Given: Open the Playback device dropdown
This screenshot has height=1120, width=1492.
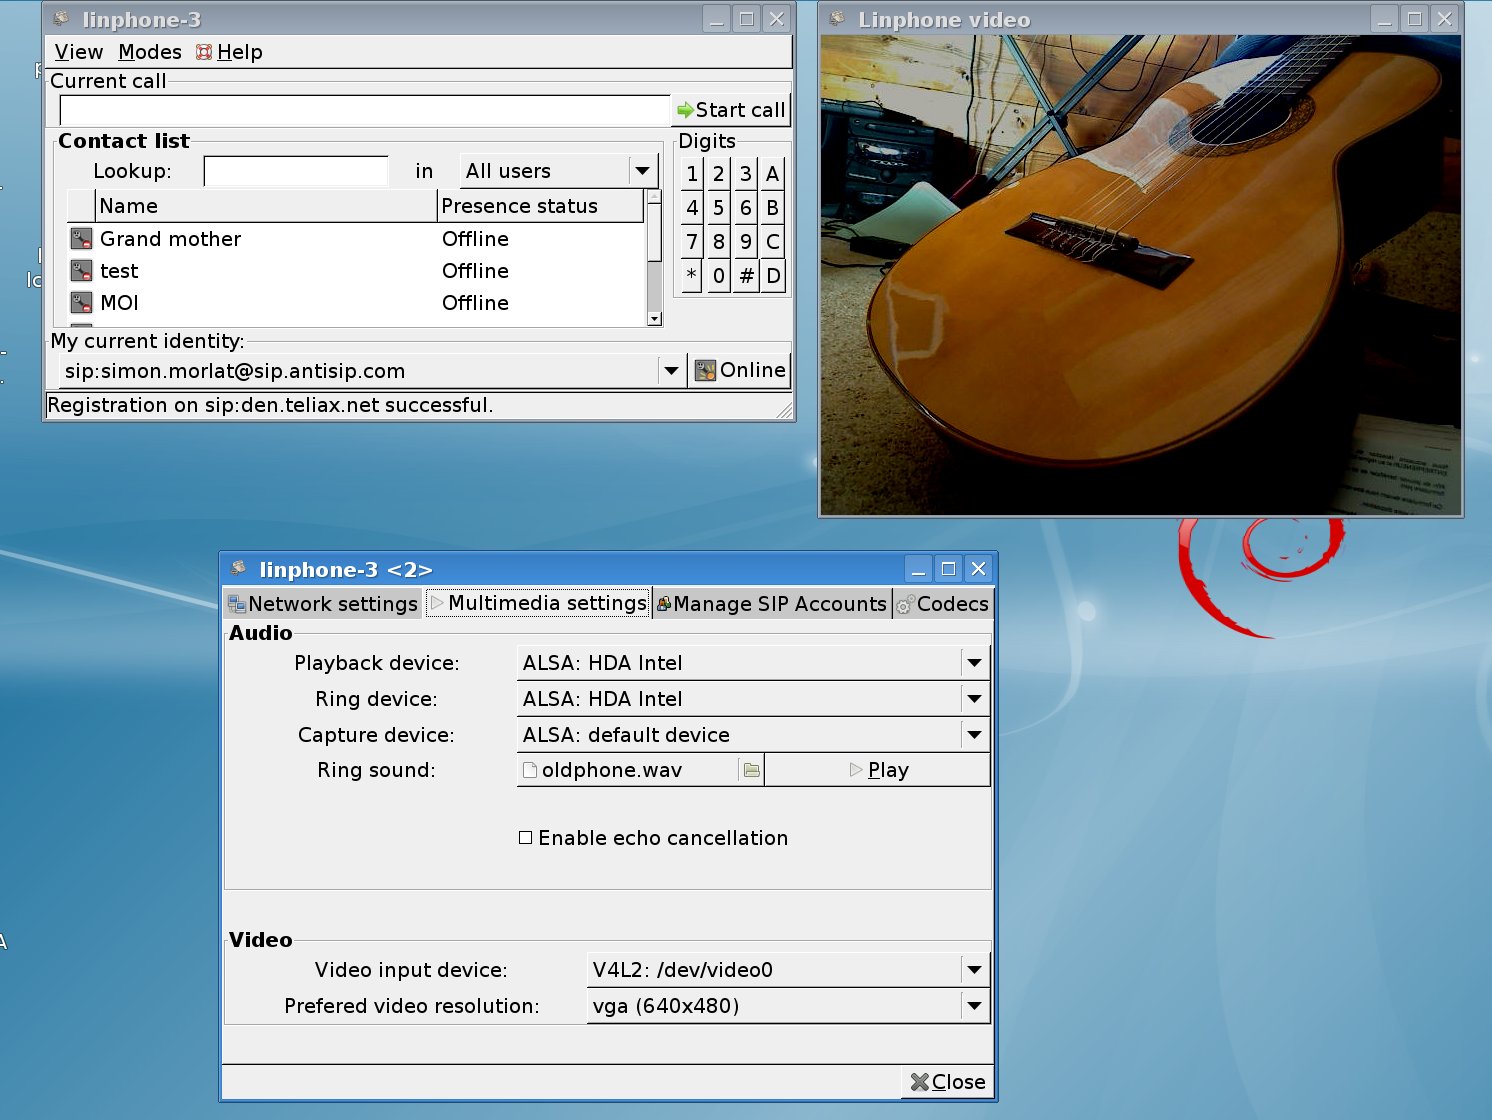Looking at the screenshot, I should click(x=974, y=663).
